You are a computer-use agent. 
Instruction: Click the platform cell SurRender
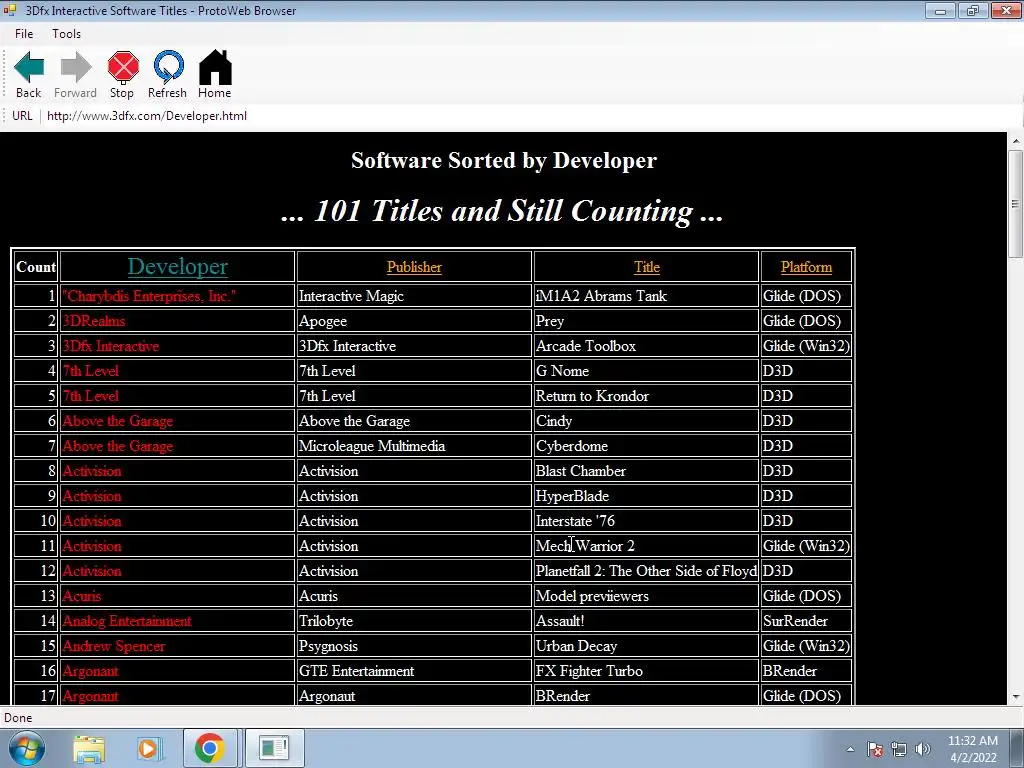[806, 621]
